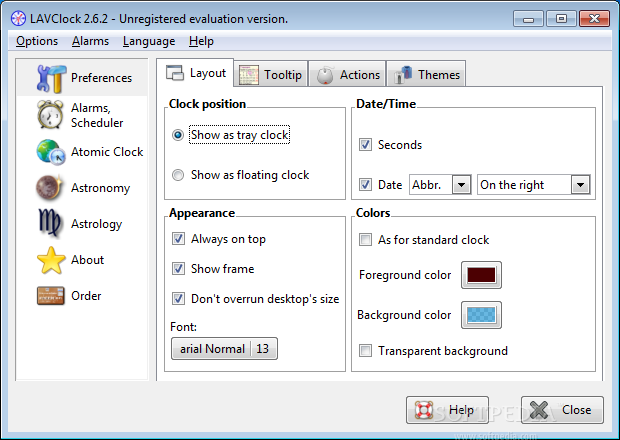Open the Help menu in menu bar
This screenshot has width=620, height=440.
201,41
